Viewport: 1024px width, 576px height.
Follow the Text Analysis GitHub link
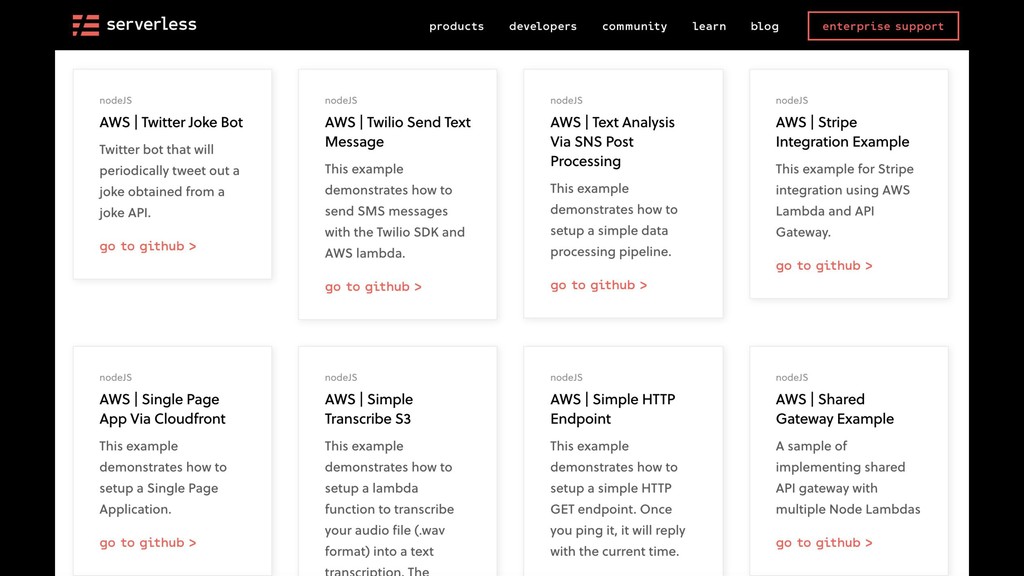598,285
